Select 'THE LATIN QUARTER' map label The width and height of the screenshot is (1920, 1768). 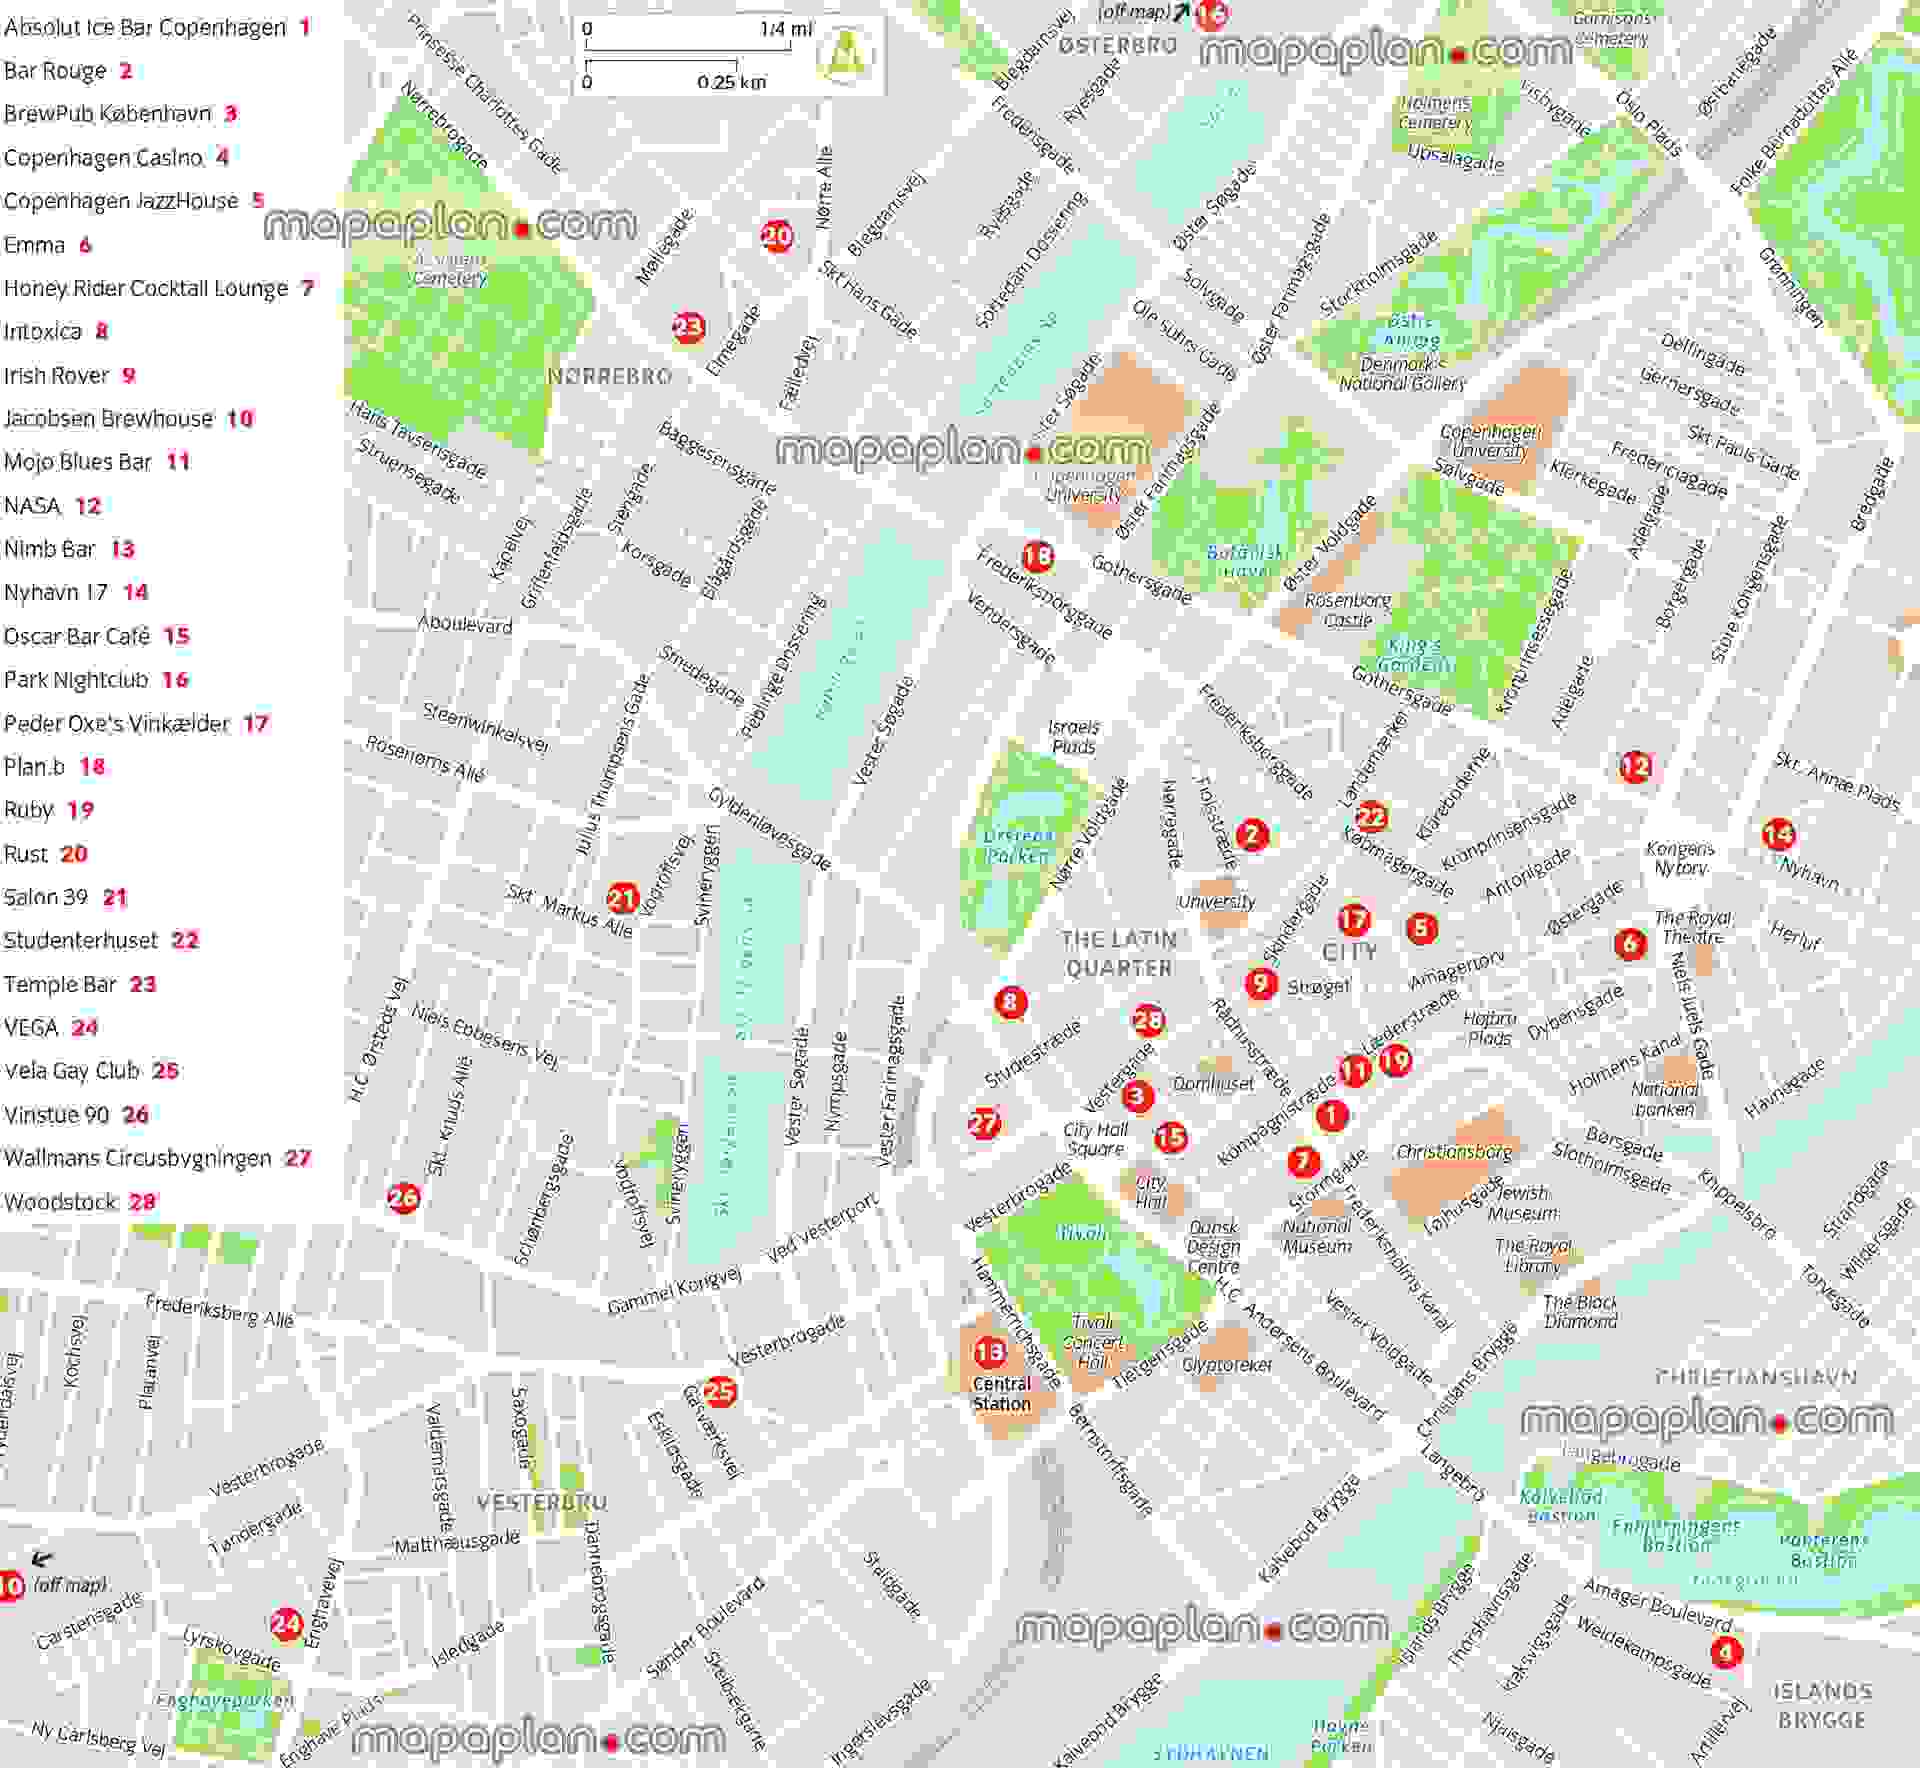1119,953
